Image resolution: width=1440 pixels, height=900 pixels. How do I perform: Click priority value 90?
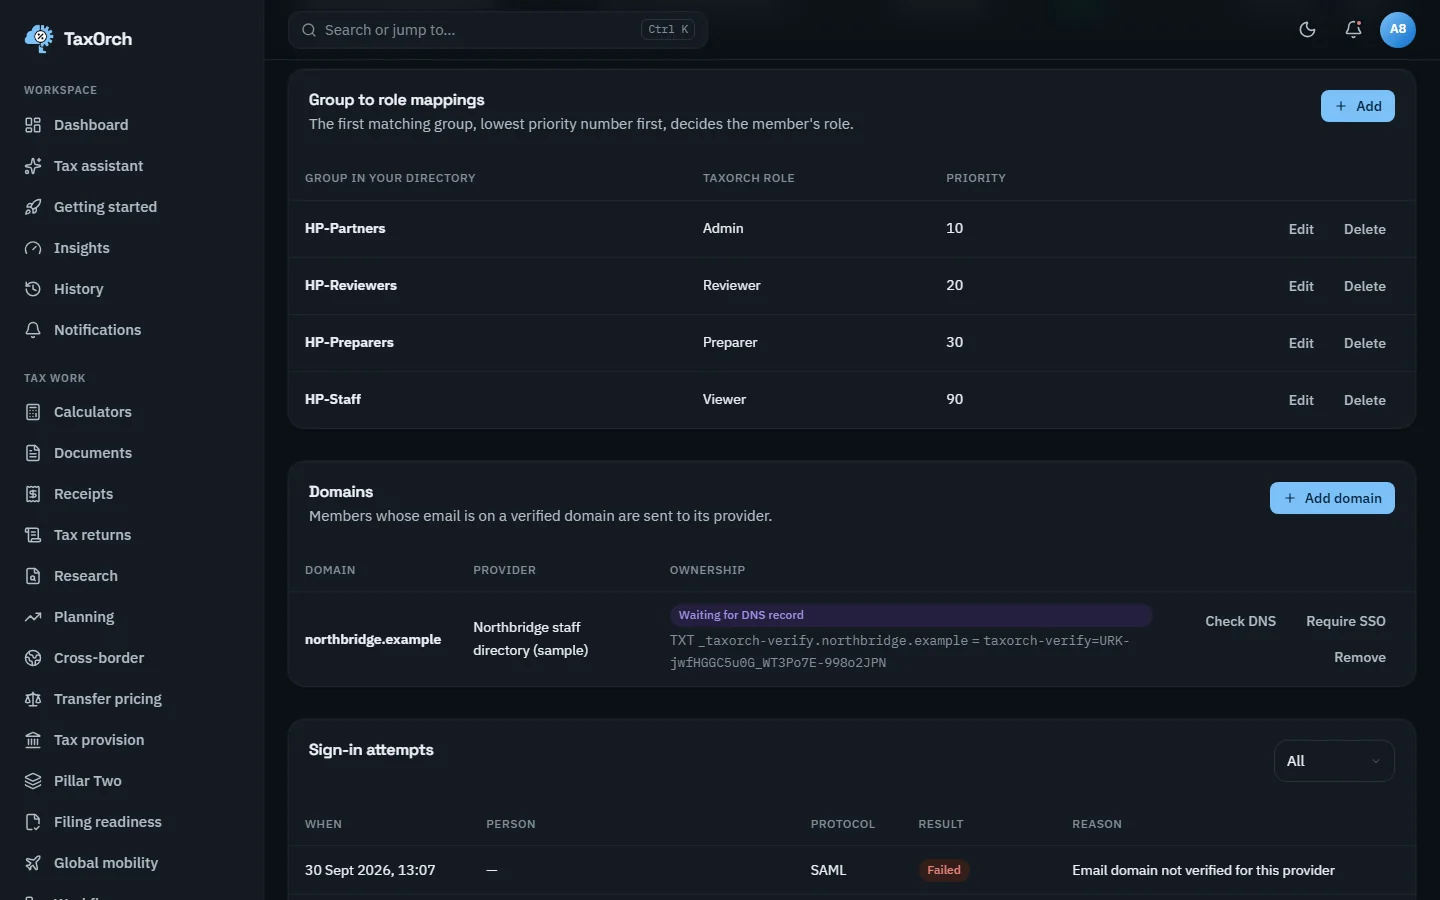955,399
